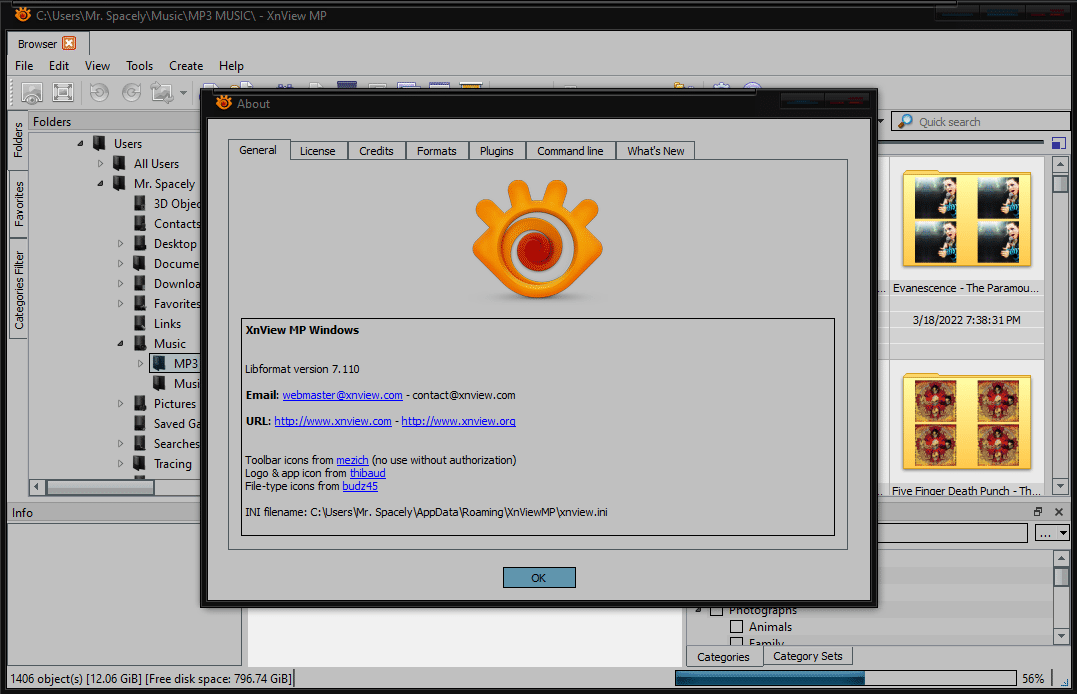Open the Tools menu
The height and width of the screenshot is (694, 1077).
pos(139,66)
